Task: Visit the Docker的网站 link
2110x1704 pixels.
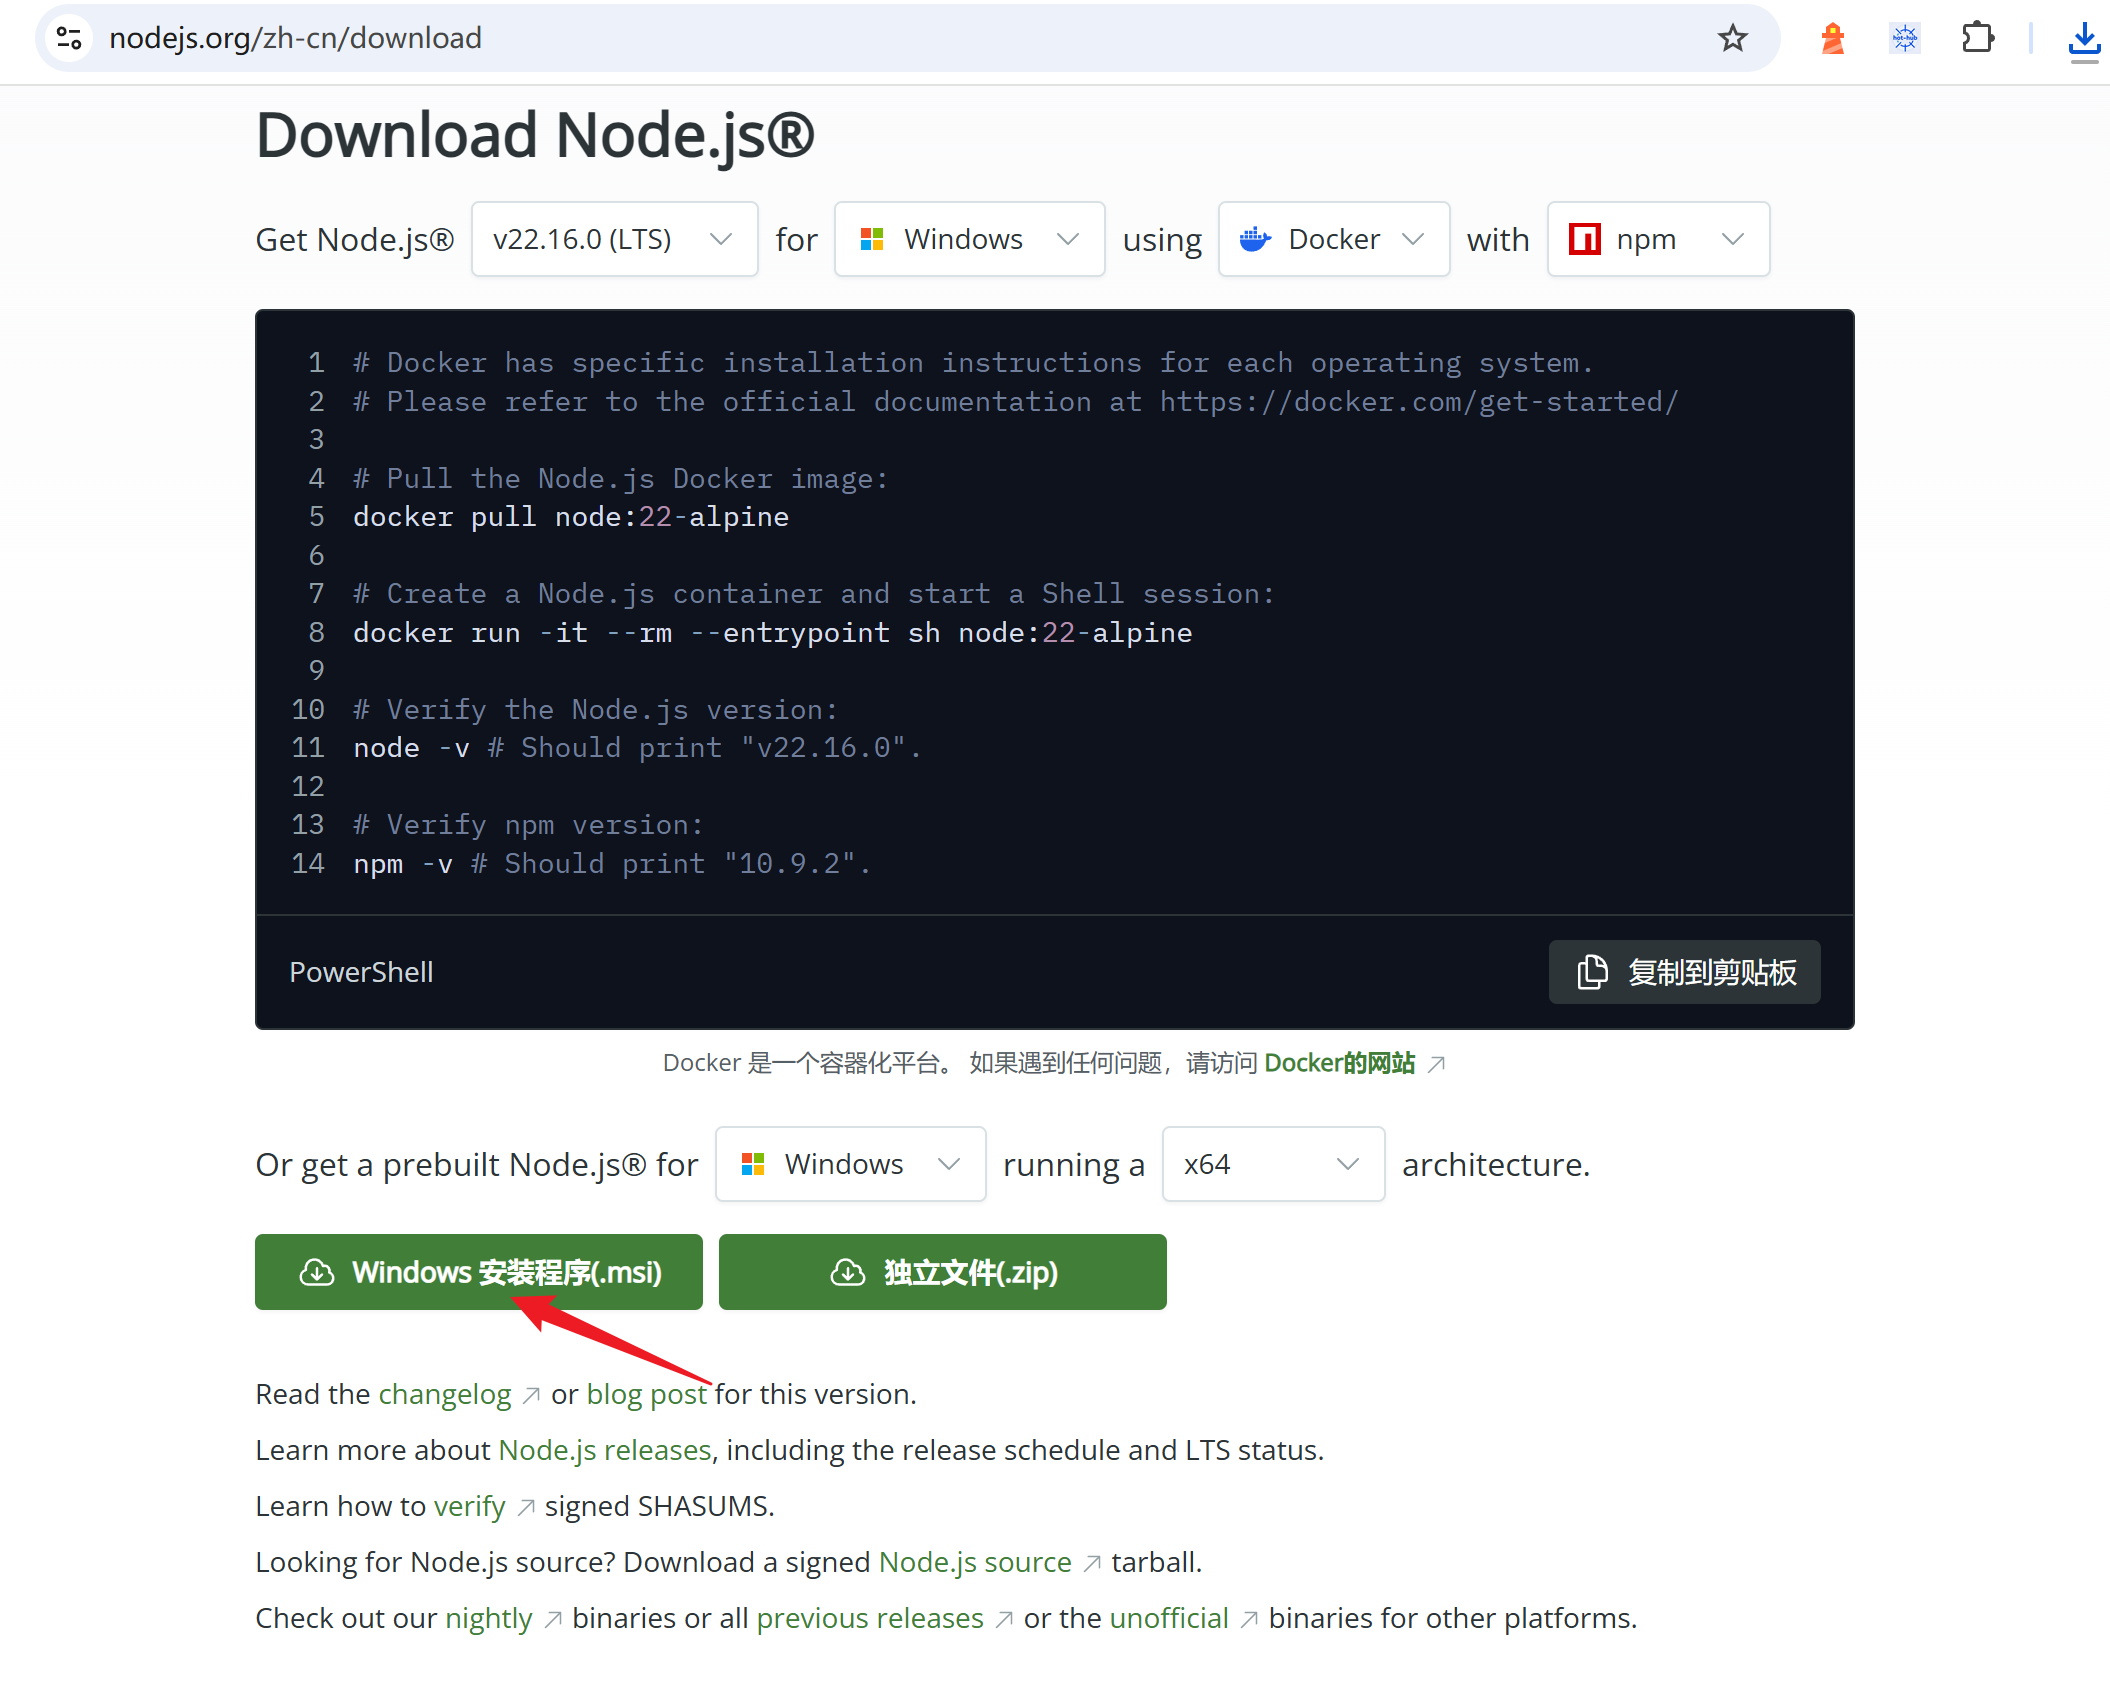Action: 1339,1063
